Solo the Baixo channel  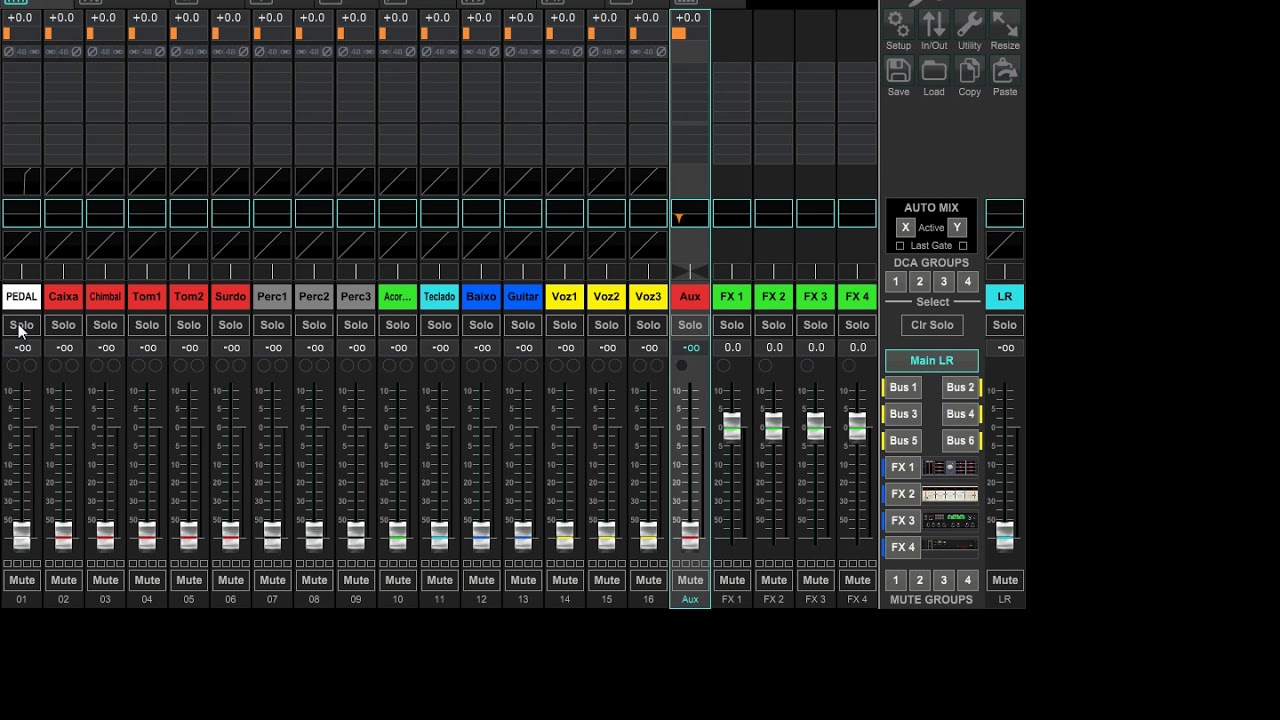click(x=481, y=325)
